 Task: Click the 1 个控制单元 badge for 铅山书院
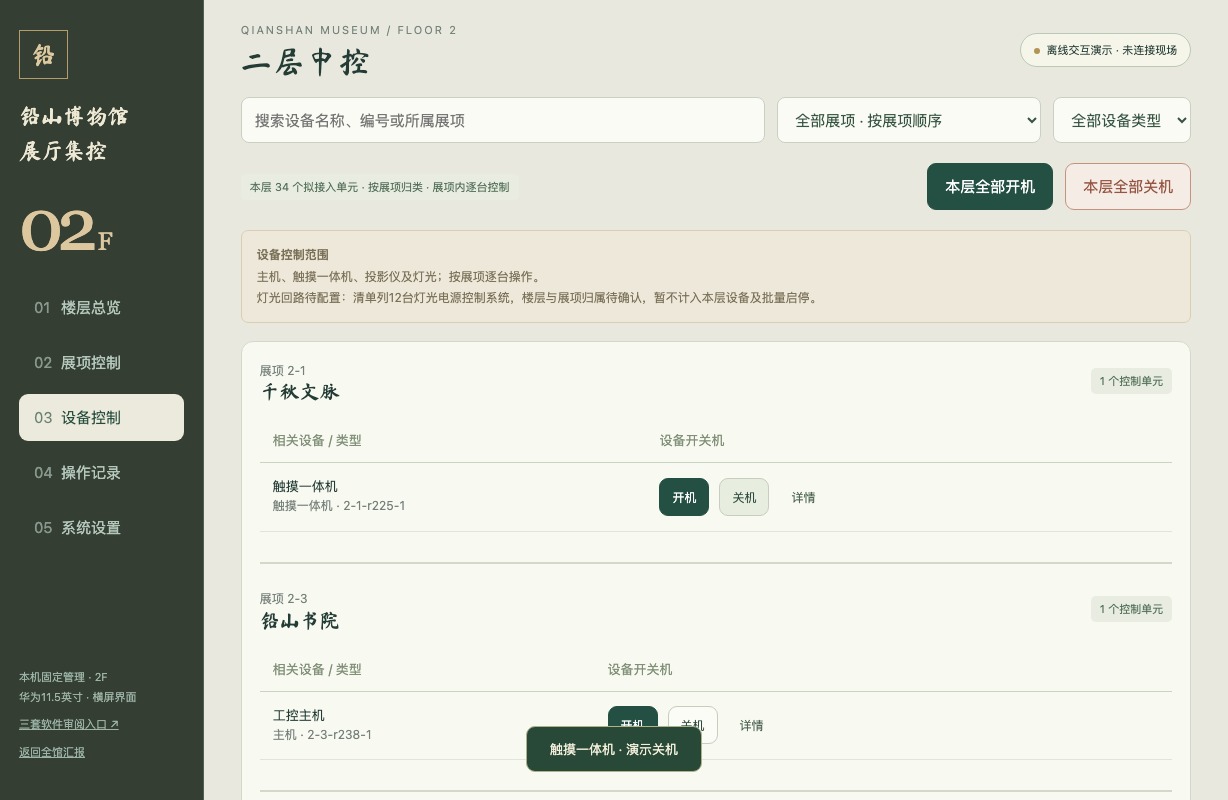click(x=1131, y=609)
